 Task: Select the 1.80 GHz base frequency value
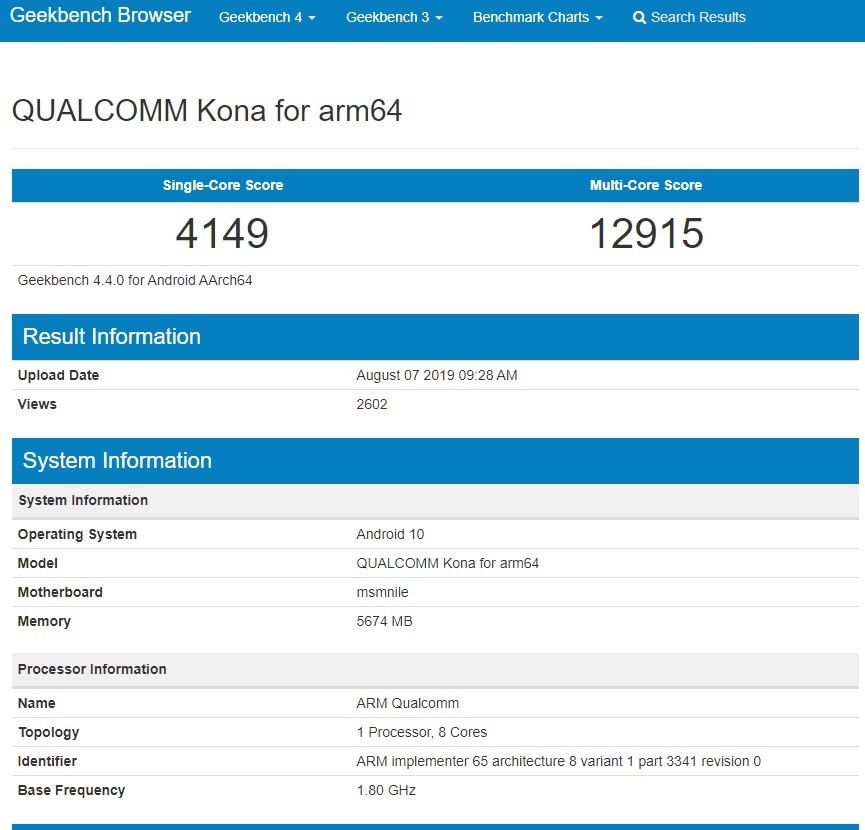coord(386,790)
